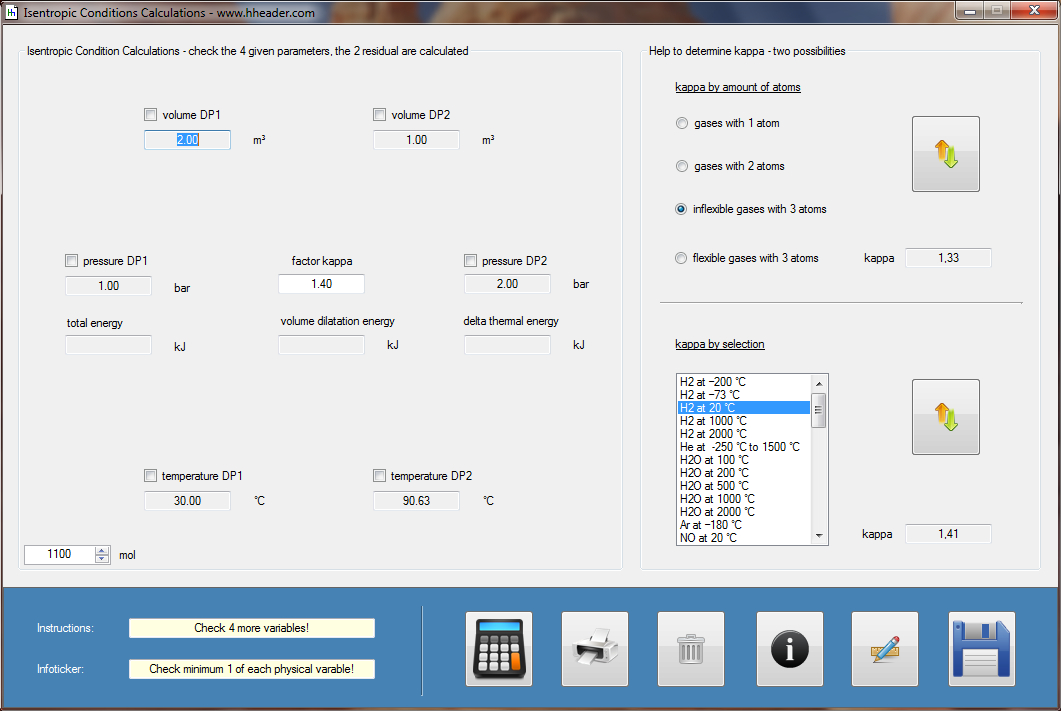
Task: Click the Infoticker message box
Action: 252,669
